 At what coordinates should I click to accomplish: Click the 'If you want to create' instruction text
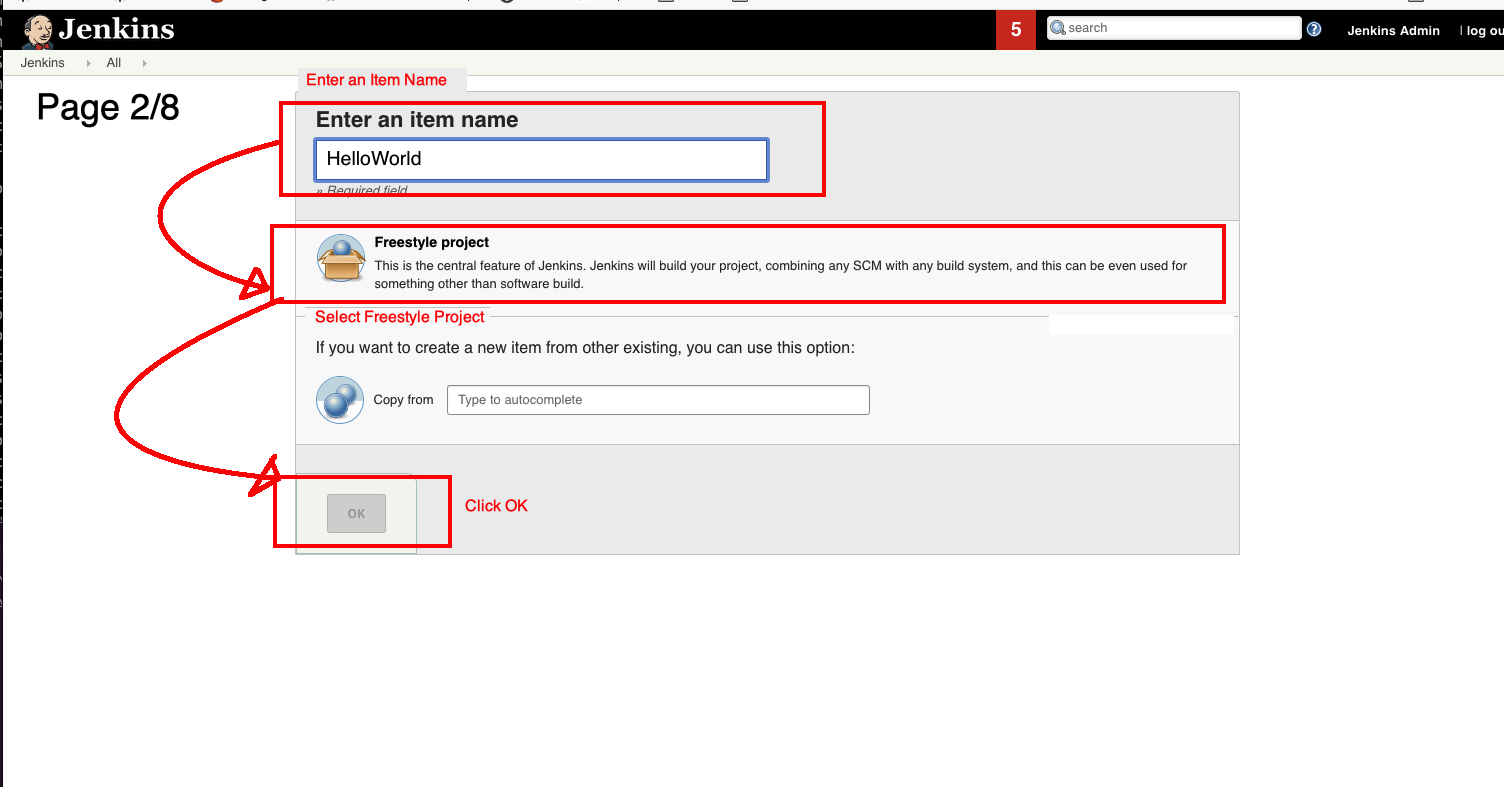(585, 348)
